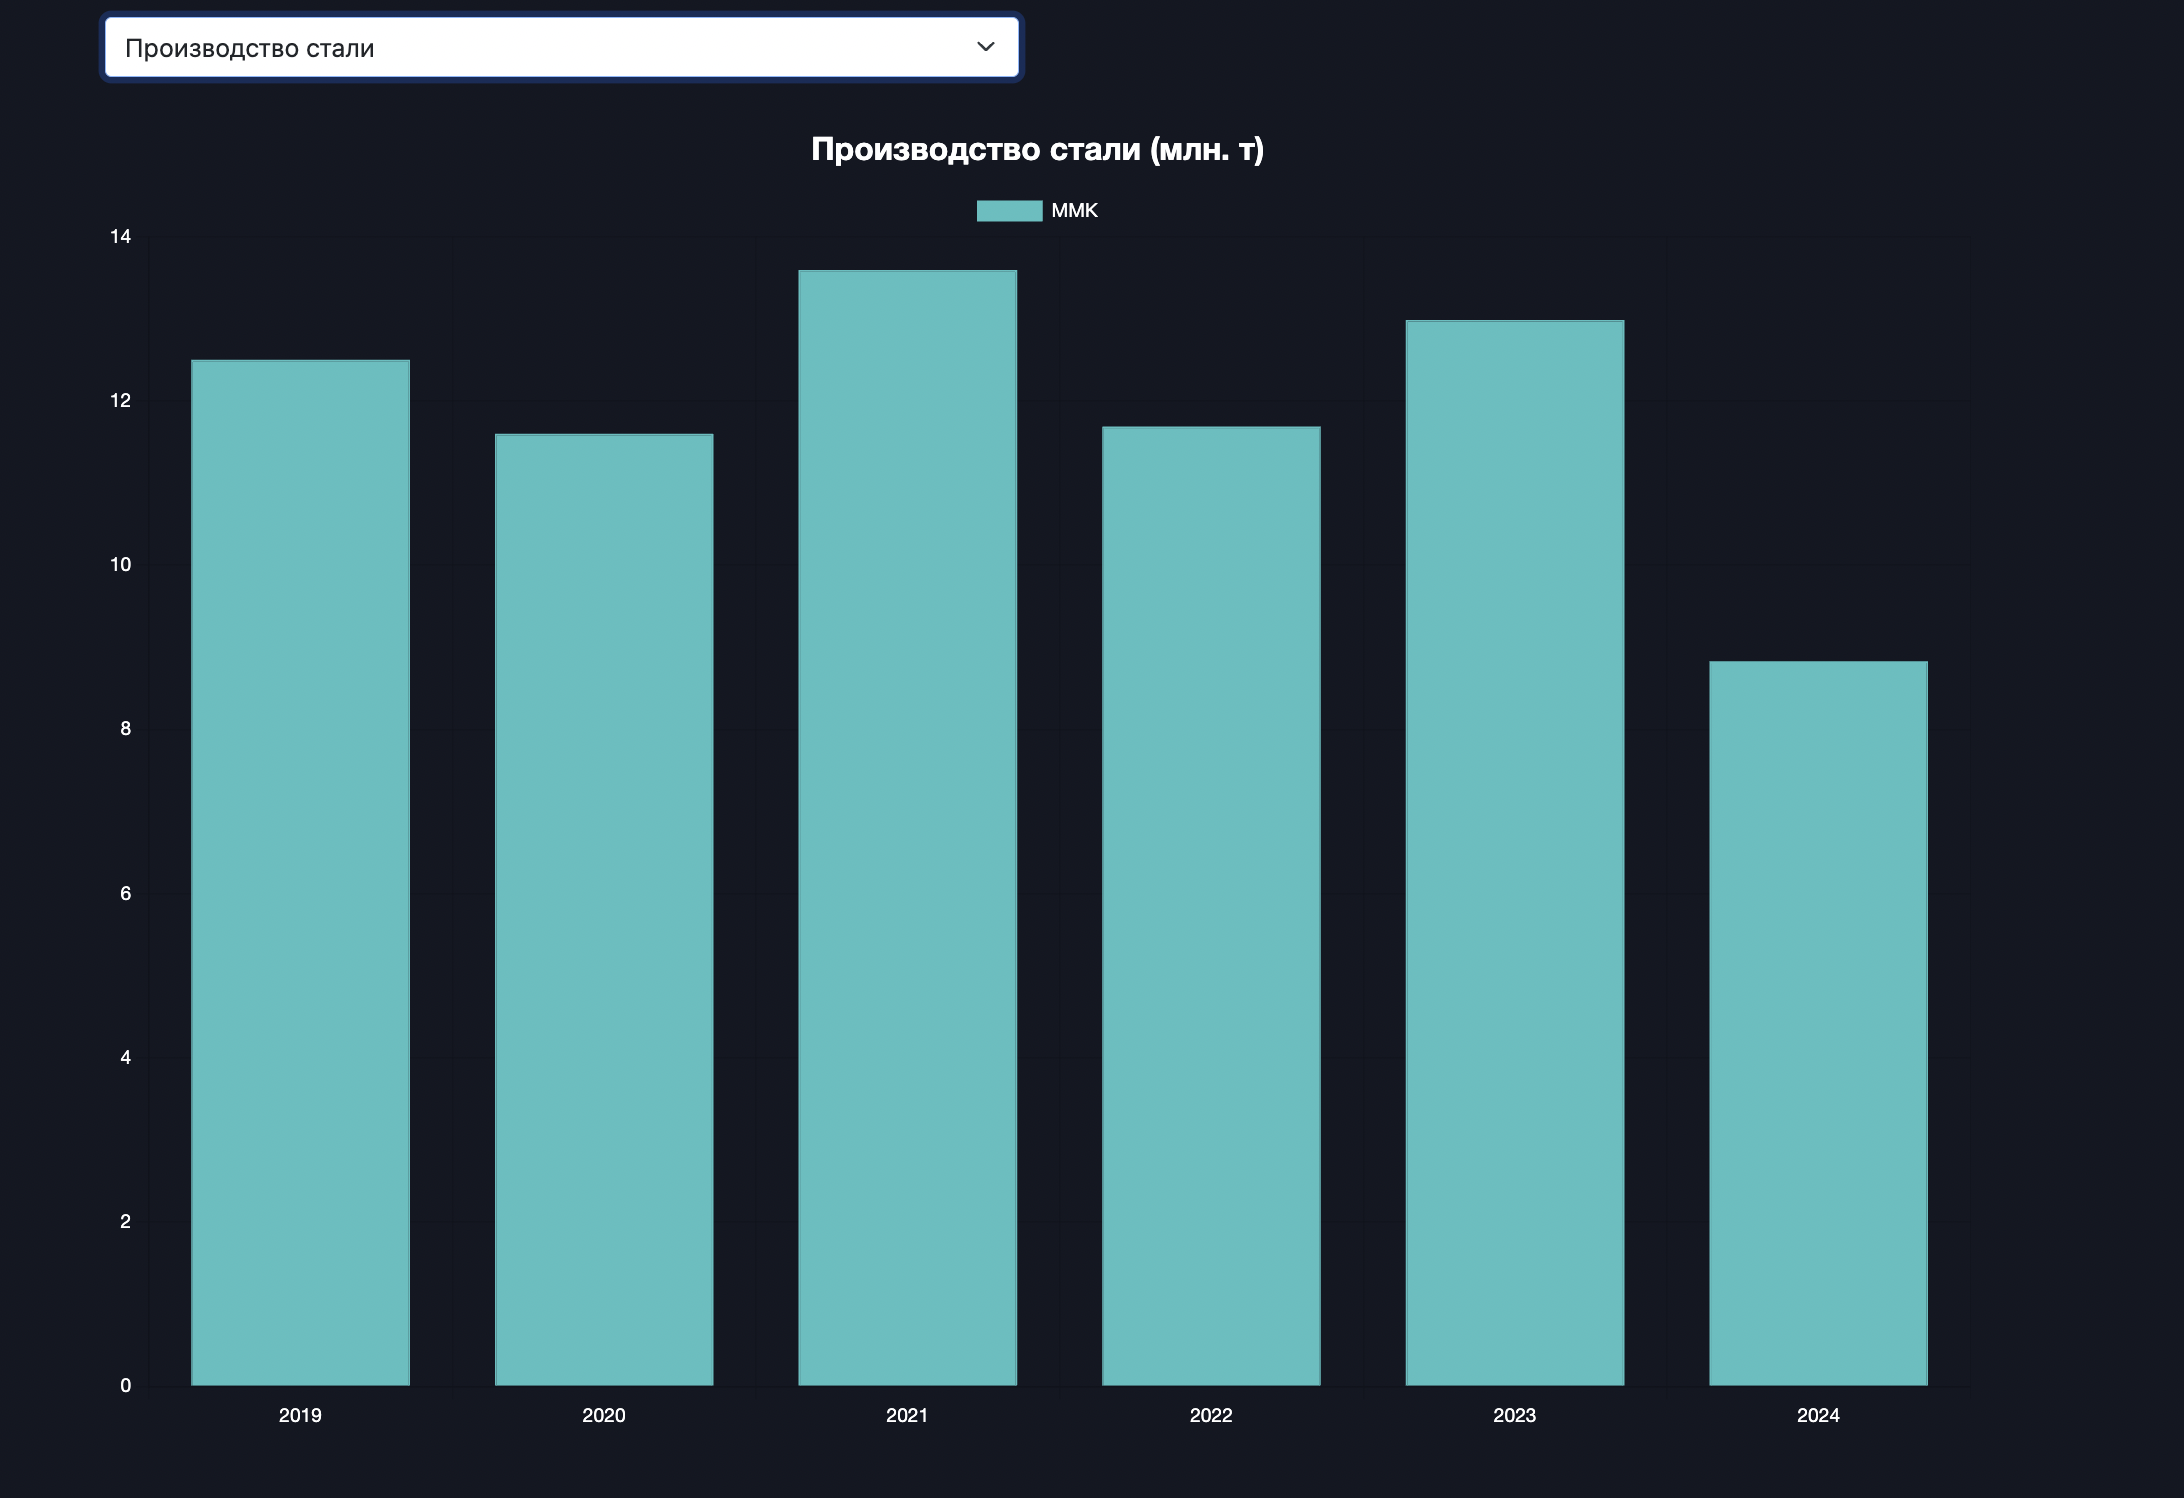
Task: Select the 2020 bar
Action: pyautogui.click(x=604, y=909)
